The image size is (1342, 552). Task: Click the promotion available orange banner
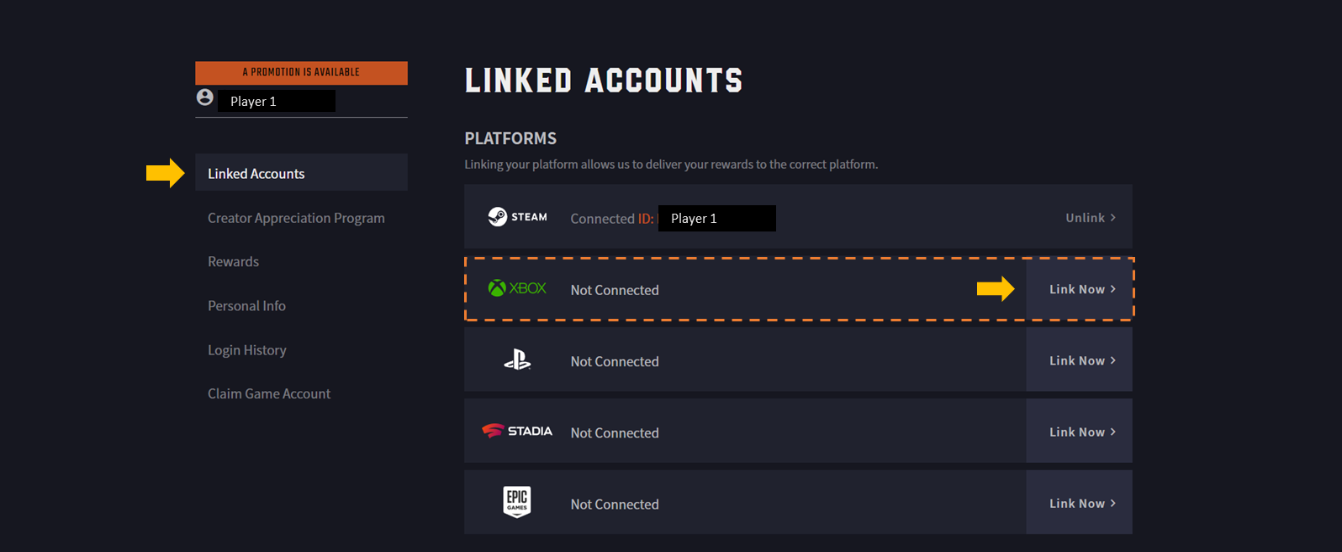click(301, 73)
